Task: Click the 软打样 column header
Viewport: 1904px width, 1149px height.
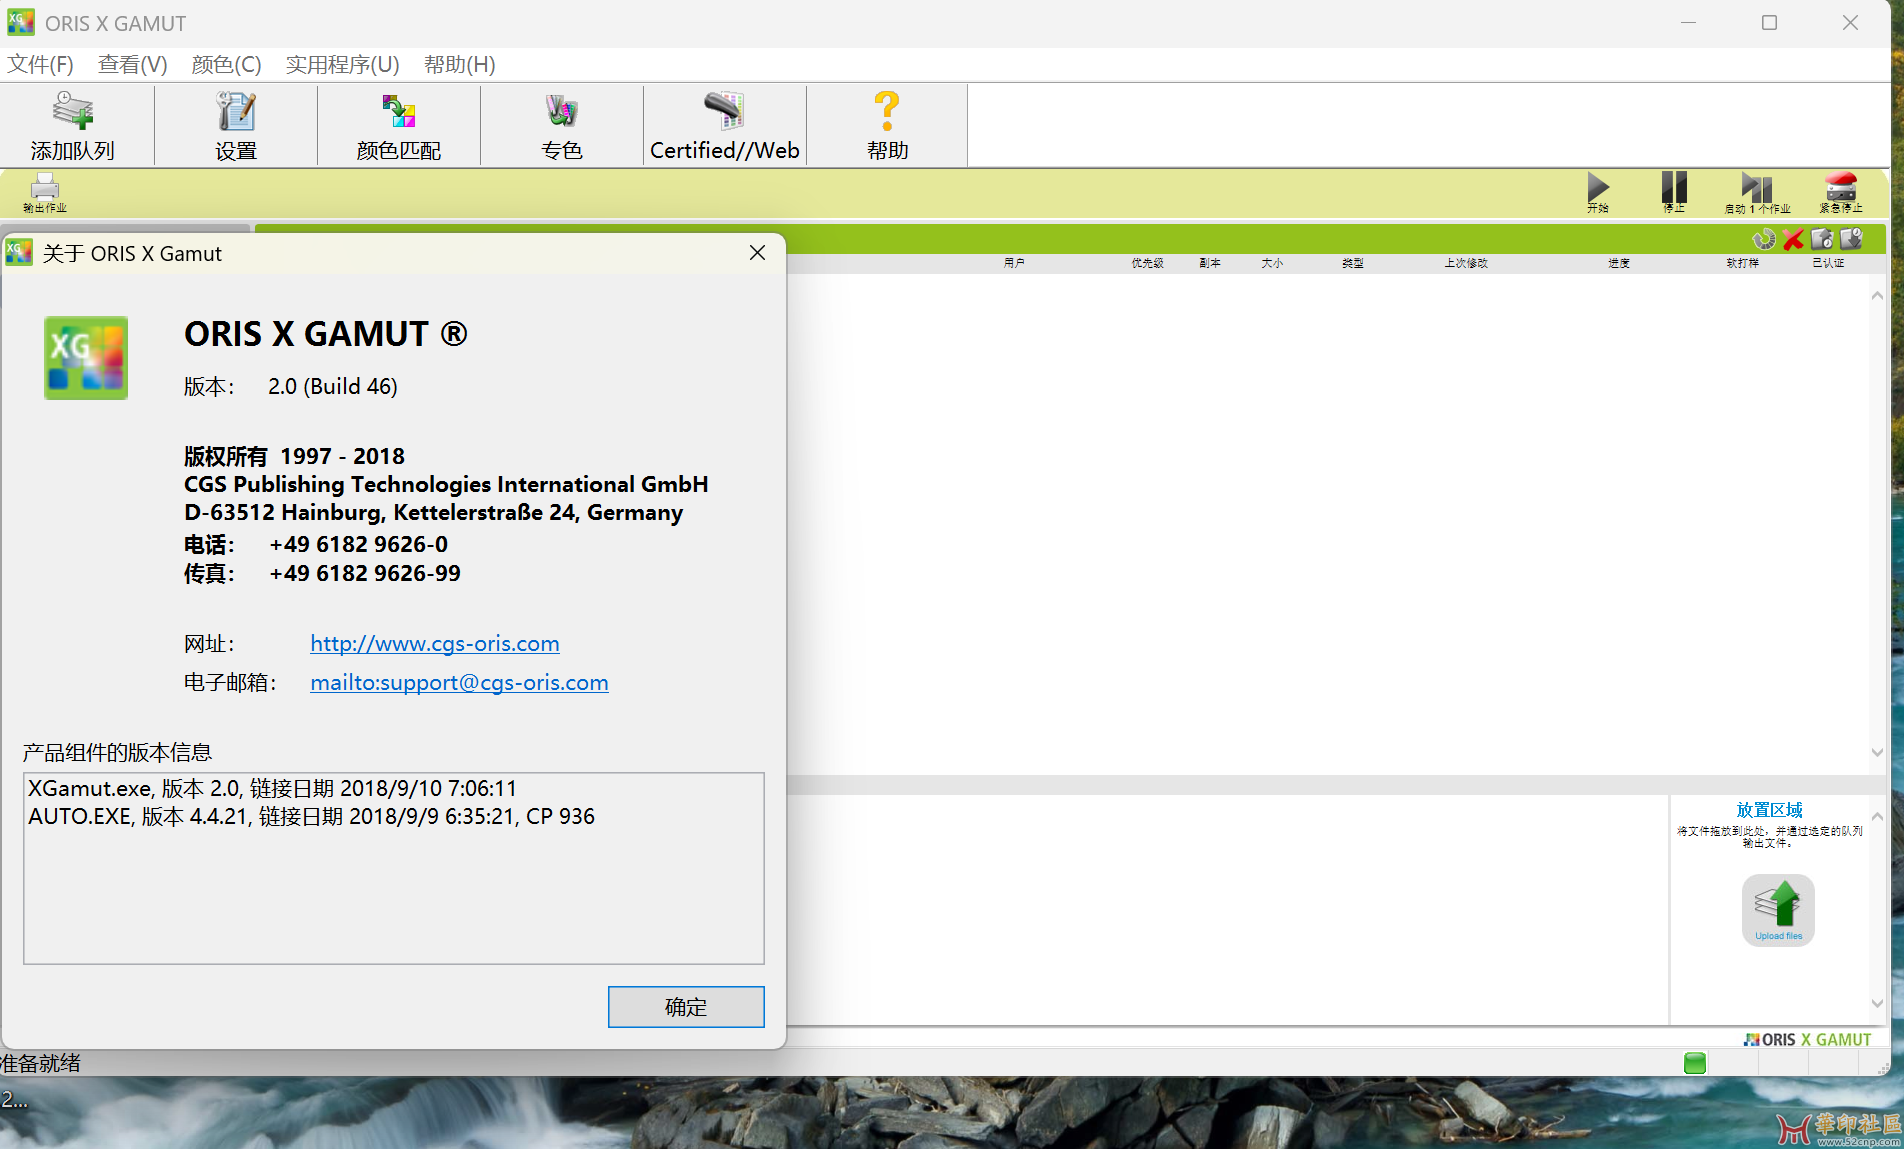Action: pos(1742,263)
